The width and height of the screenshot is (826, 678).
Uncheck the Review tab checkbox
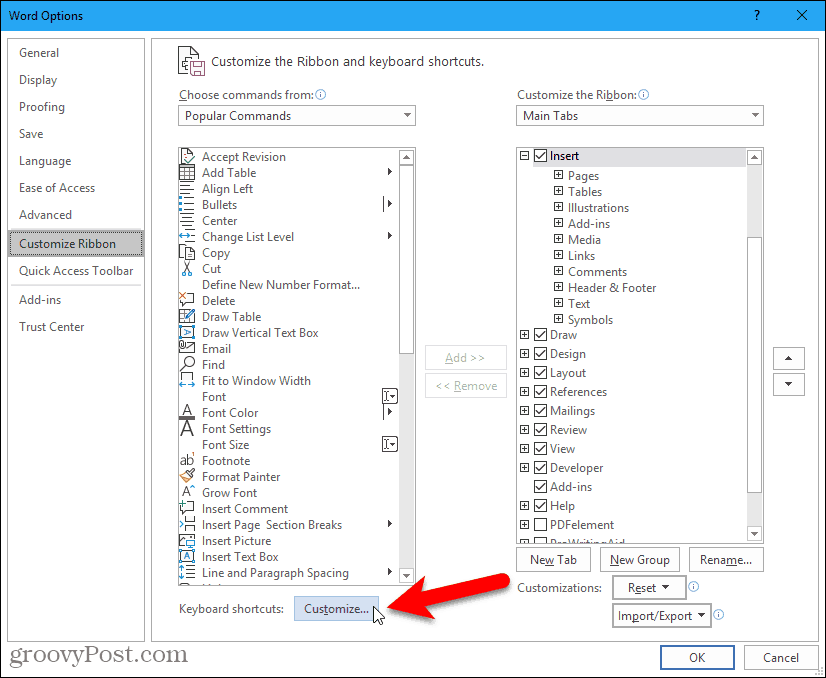tap(540, 429)
